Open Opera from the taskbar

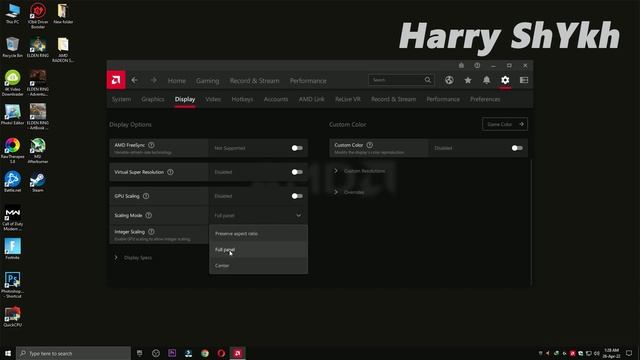click(221, 353)
